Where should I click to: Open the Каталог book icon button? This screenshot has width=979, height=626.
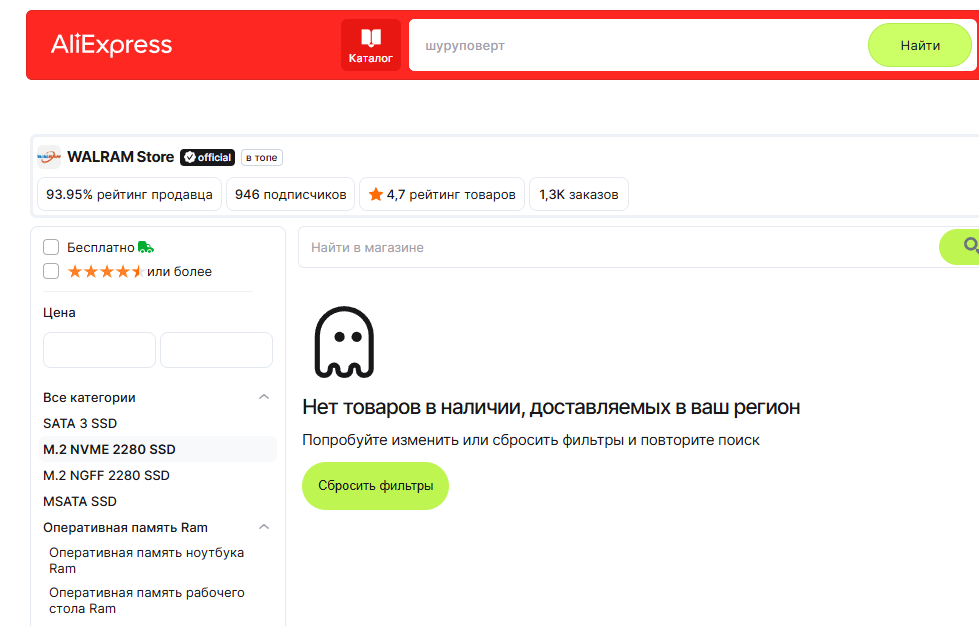(371, 45)
